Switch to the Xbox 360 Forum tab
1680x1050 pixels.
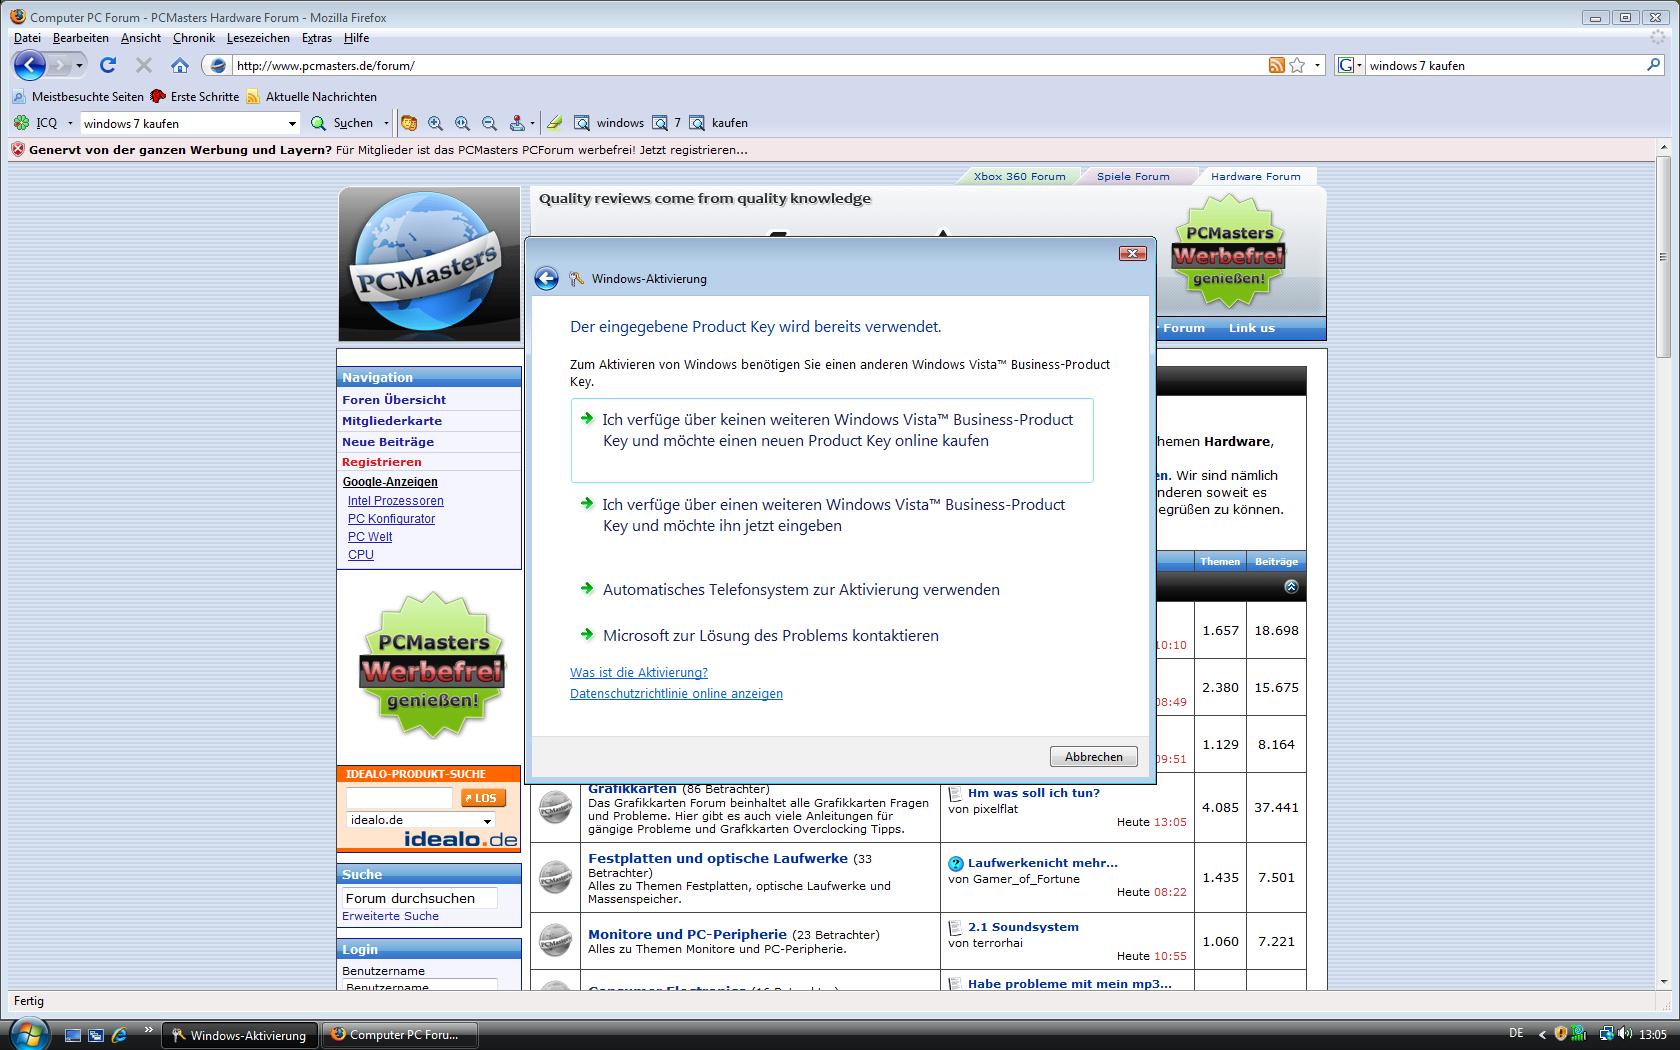1019,176
